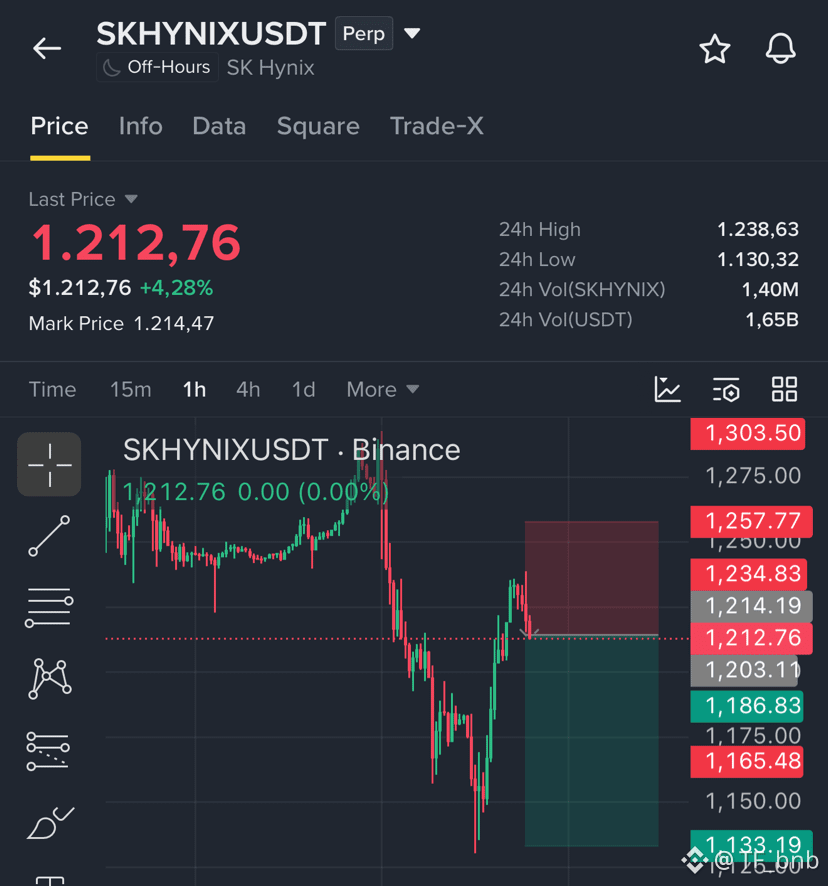Click the green 1,186.83 price label
Screen dimensions: 828x886
coord(747,706)
